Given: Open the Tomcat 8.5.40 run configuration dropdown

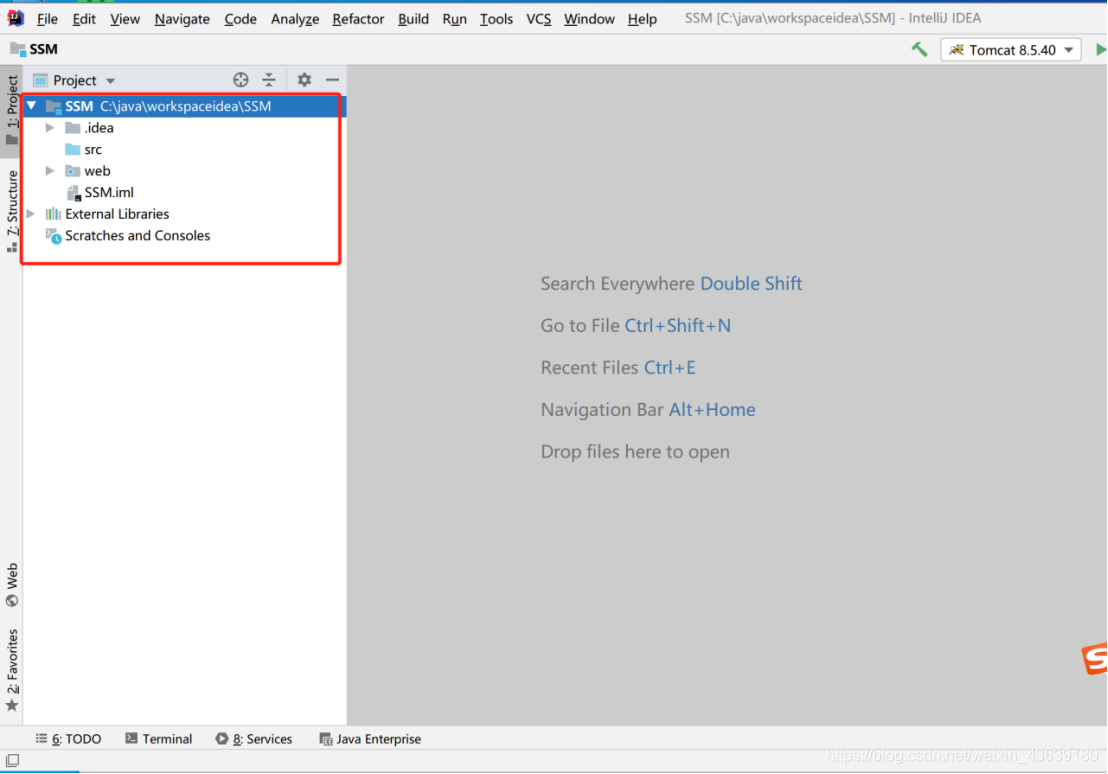Looking at the screenshot, I should click(x=1010, y=49).
